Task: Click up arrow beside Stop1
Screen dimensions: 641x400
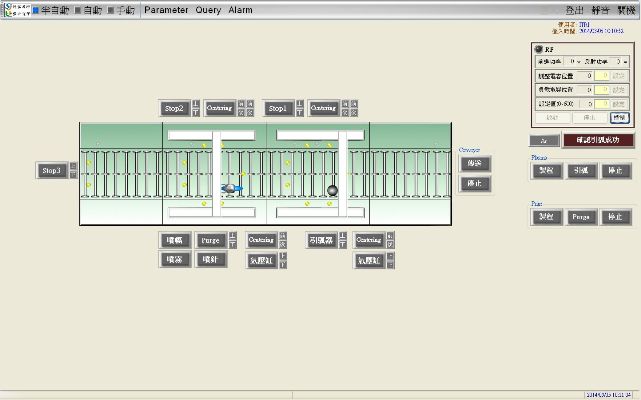Action: 300,103
